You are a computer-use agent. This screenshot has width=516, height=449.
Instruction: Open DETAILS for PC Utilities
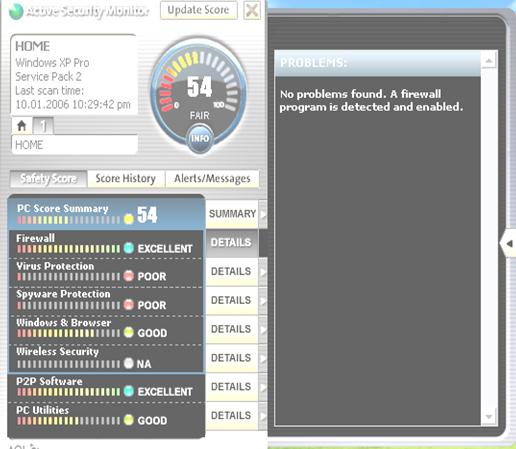[x=231, y=415]
